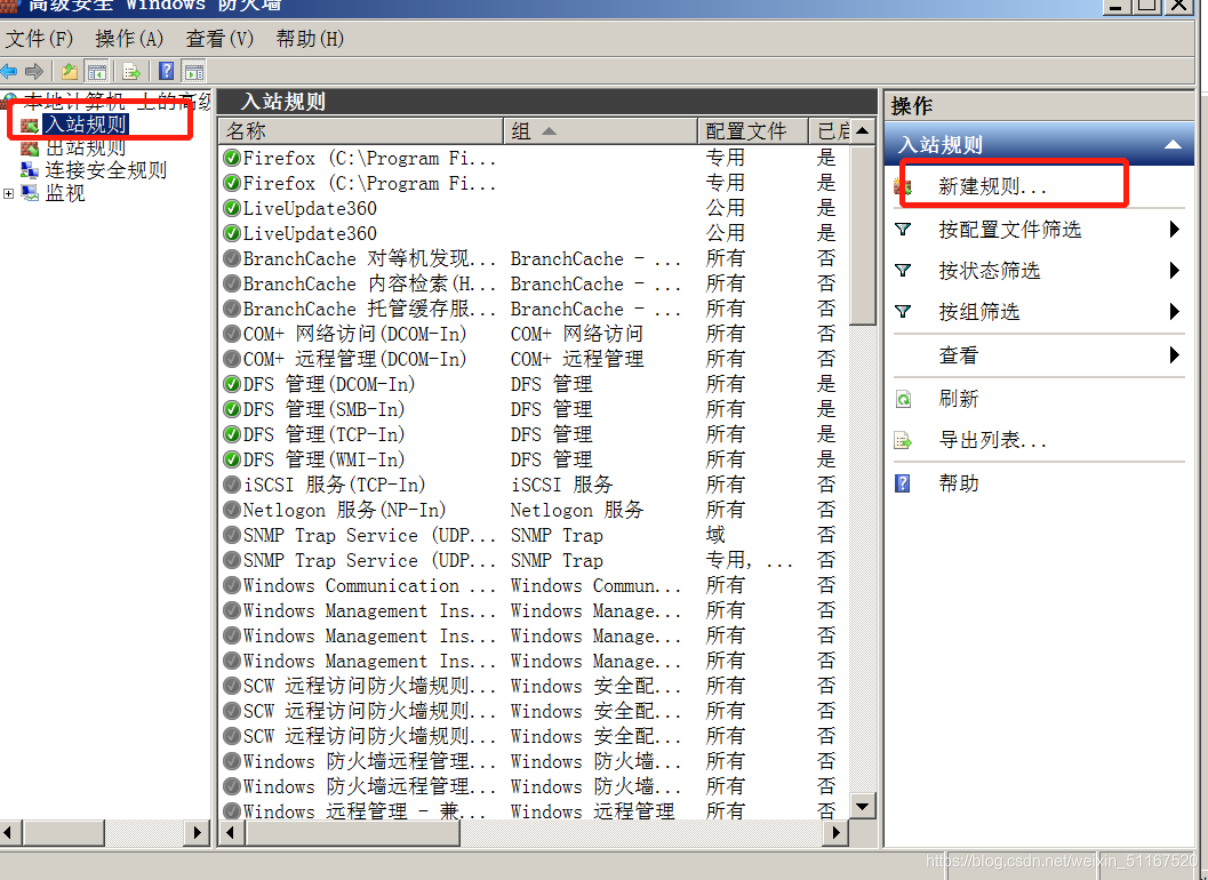
Task: Select the BranchCache 托管缓存服... rule name
Action: (369, 309)
